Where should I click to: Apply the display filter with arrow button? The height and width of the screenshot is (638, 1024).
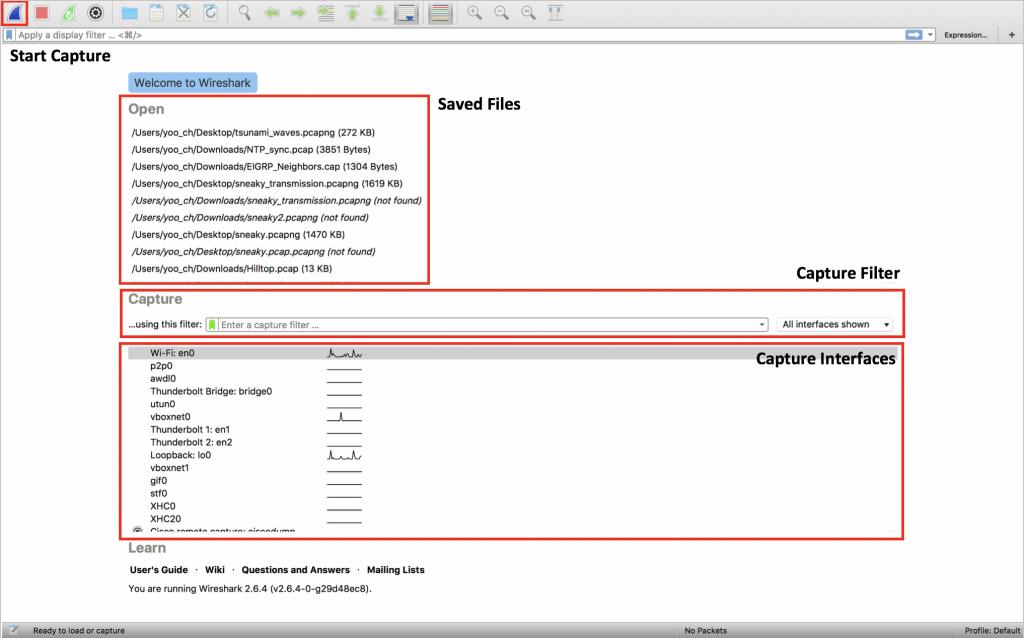(914, 35)
